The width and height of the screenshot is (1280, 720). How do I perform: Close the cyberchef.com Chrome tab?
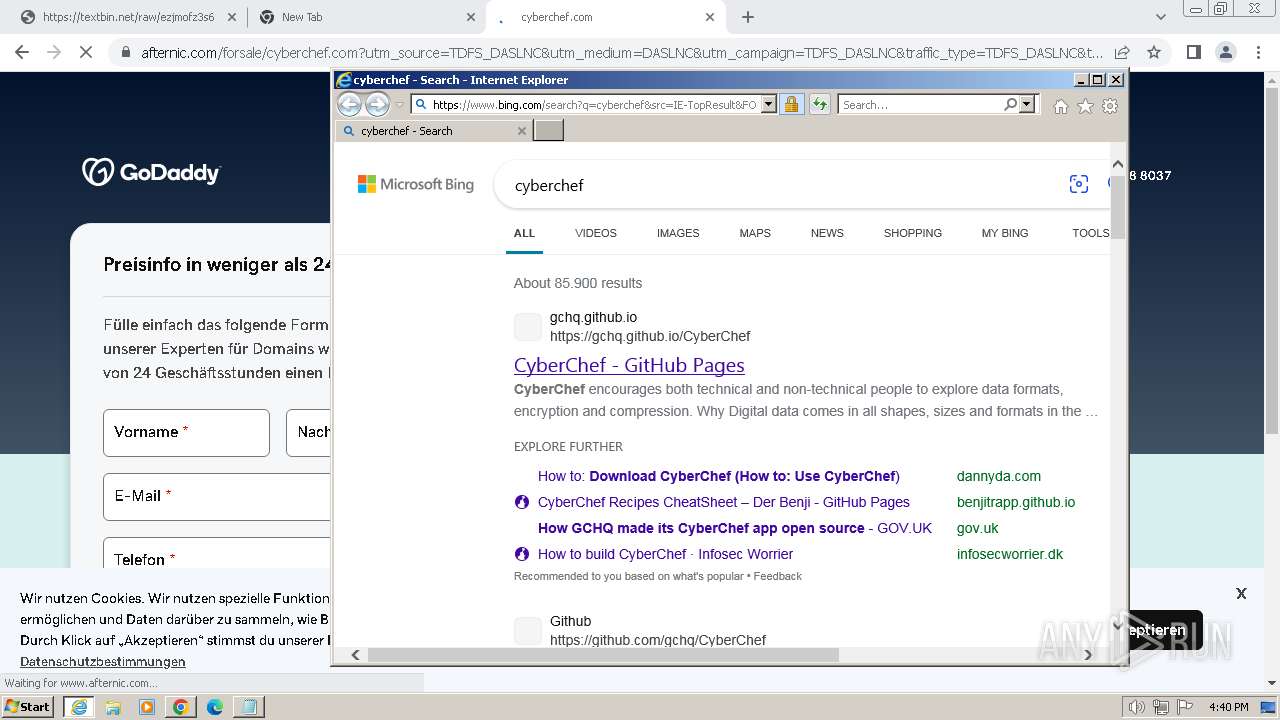coord(710,17)
